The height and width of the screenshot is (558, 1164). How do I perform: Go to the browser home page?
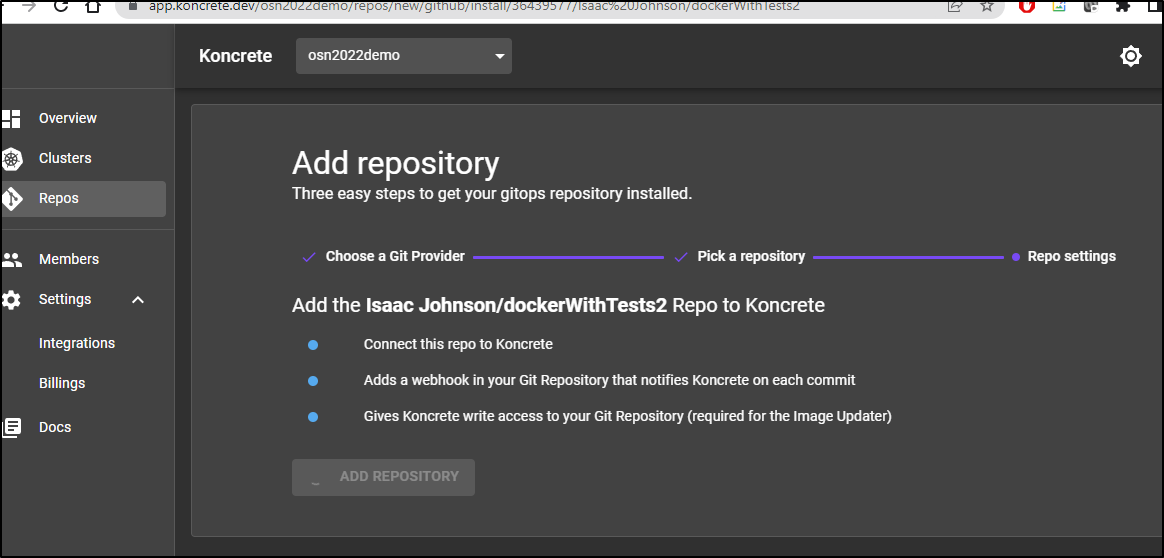click(x=93, y=6)
